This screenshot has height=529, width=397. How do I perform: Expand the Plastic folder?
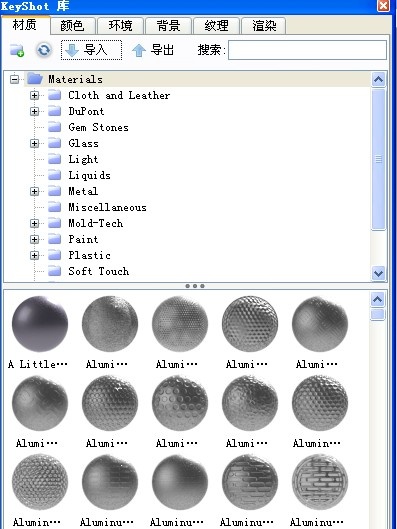[34, 255]
